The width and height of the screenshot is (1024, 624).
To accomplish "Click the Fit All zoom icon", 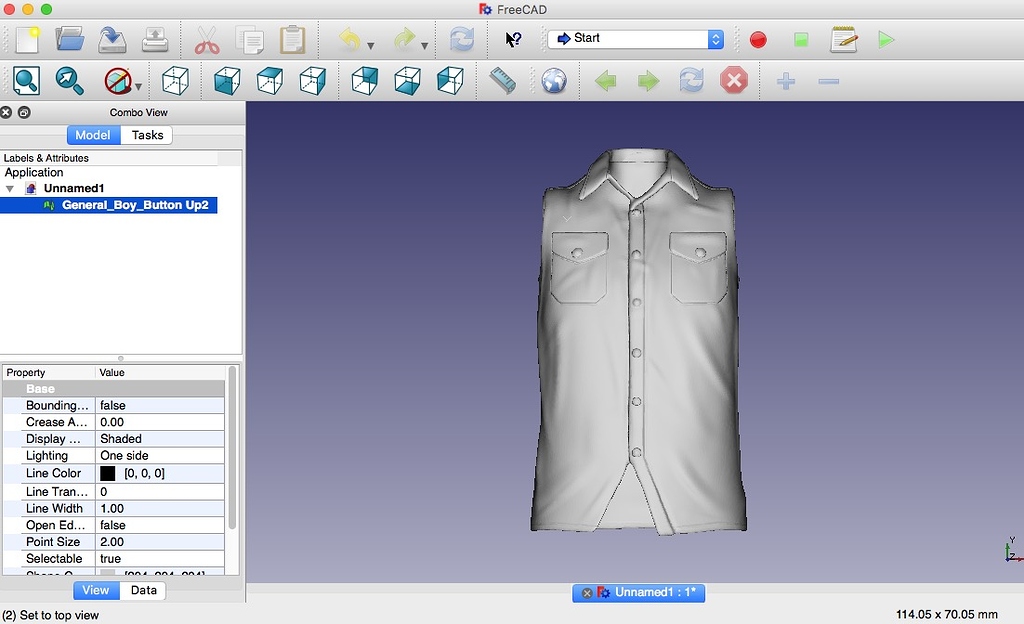I will pos(26,80).
